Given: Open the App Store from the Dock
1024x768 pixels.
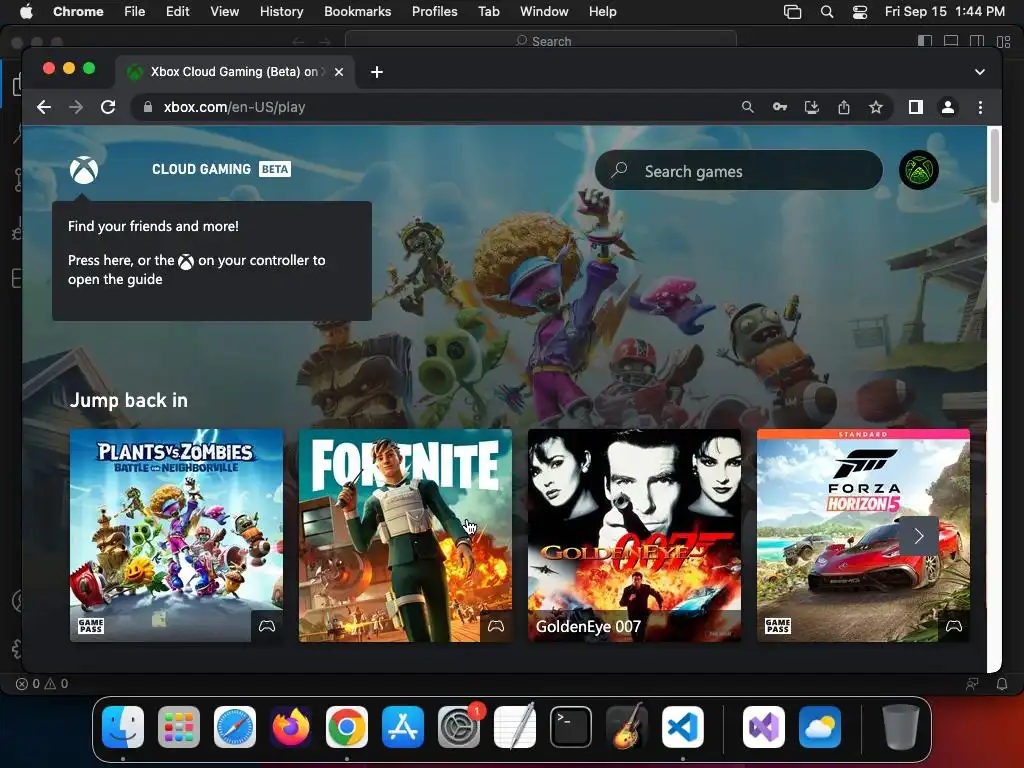Looking at the screenshot, I should 403,727.
